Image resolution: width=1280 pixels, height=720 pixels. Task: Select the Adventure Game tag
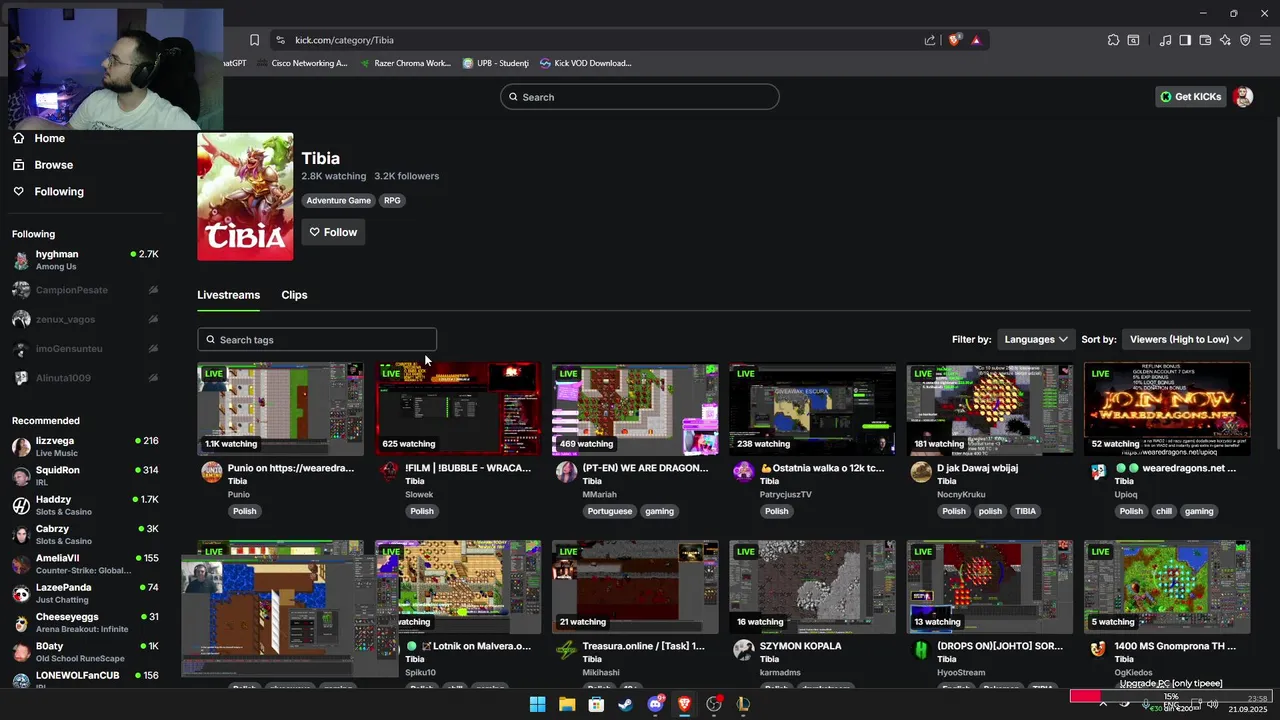338,200
